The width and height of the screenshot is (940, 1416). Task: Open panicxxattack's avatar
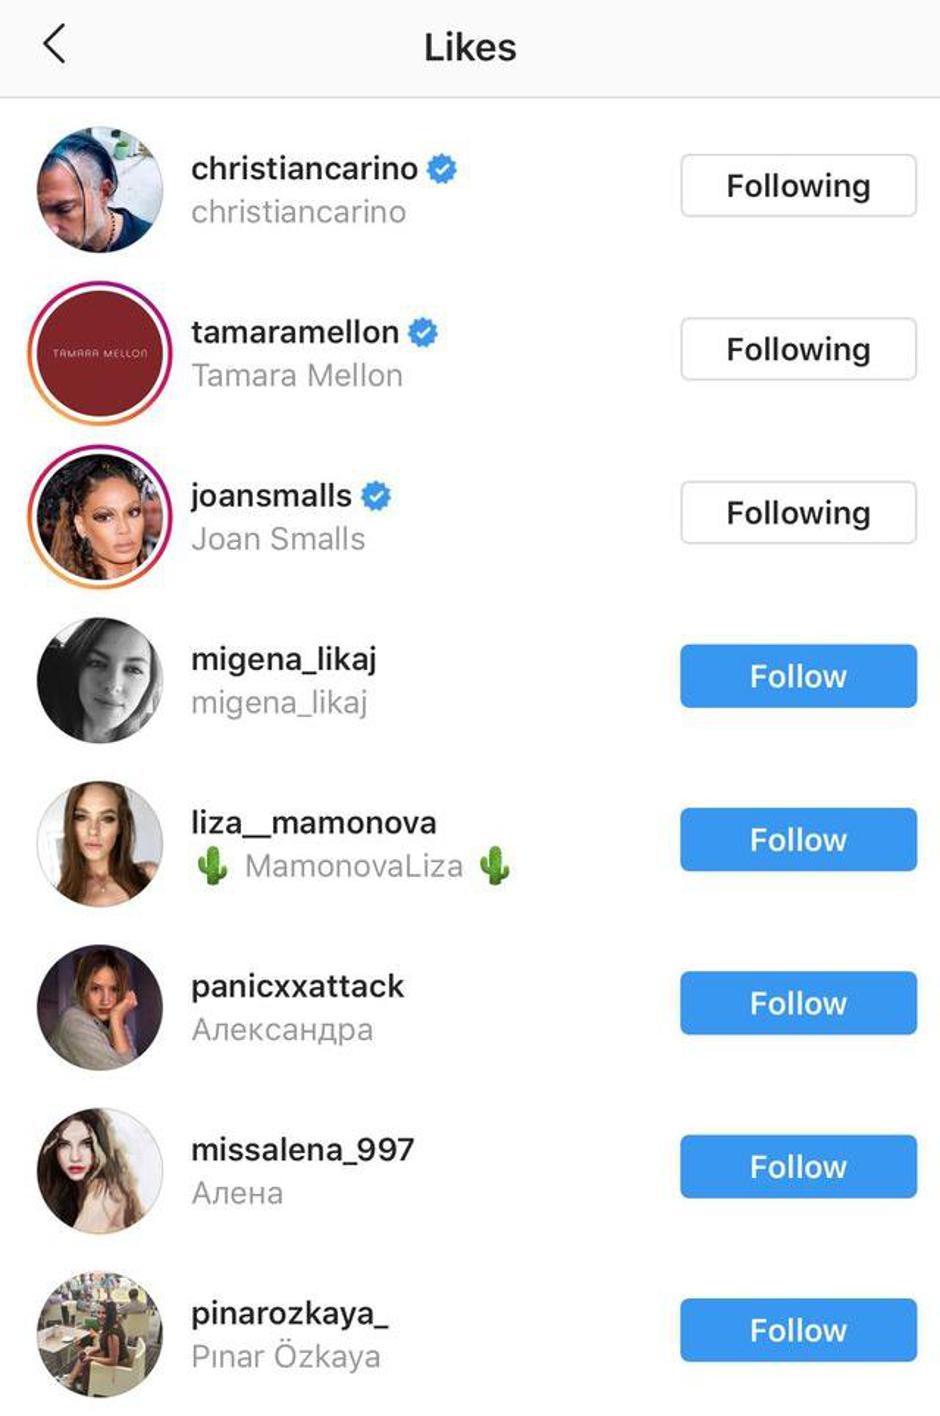pos(100,1007)
